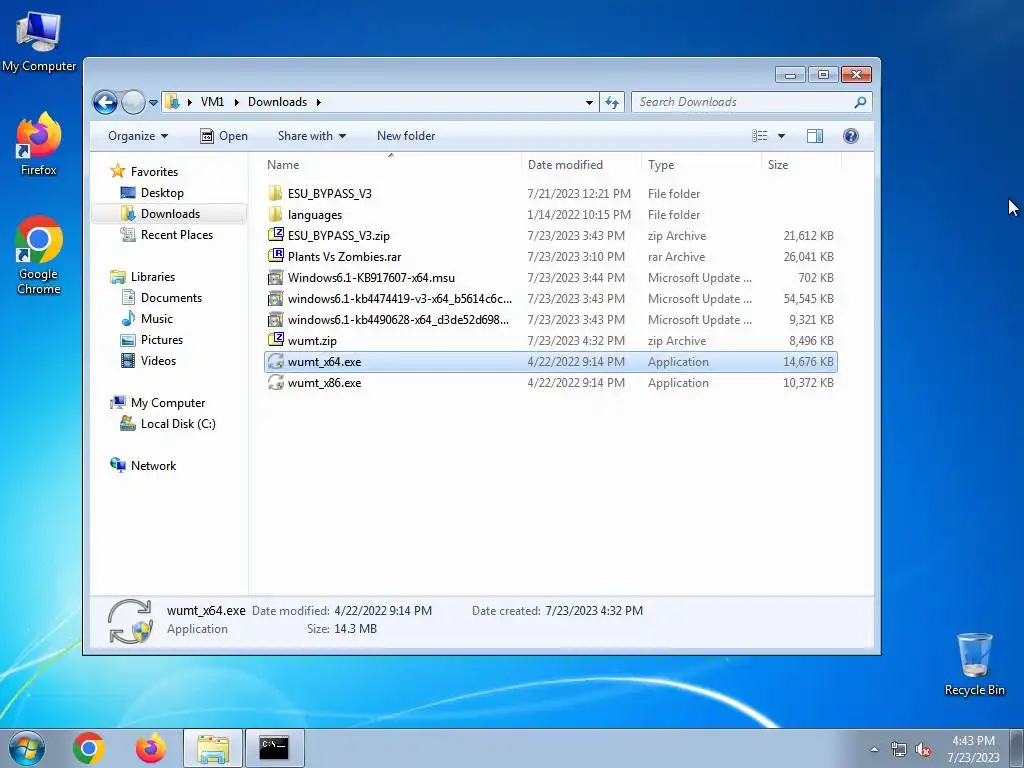
Task: Select the ESU_BYPASS_V3 folder icon
Action: click(x=276, y=193)
